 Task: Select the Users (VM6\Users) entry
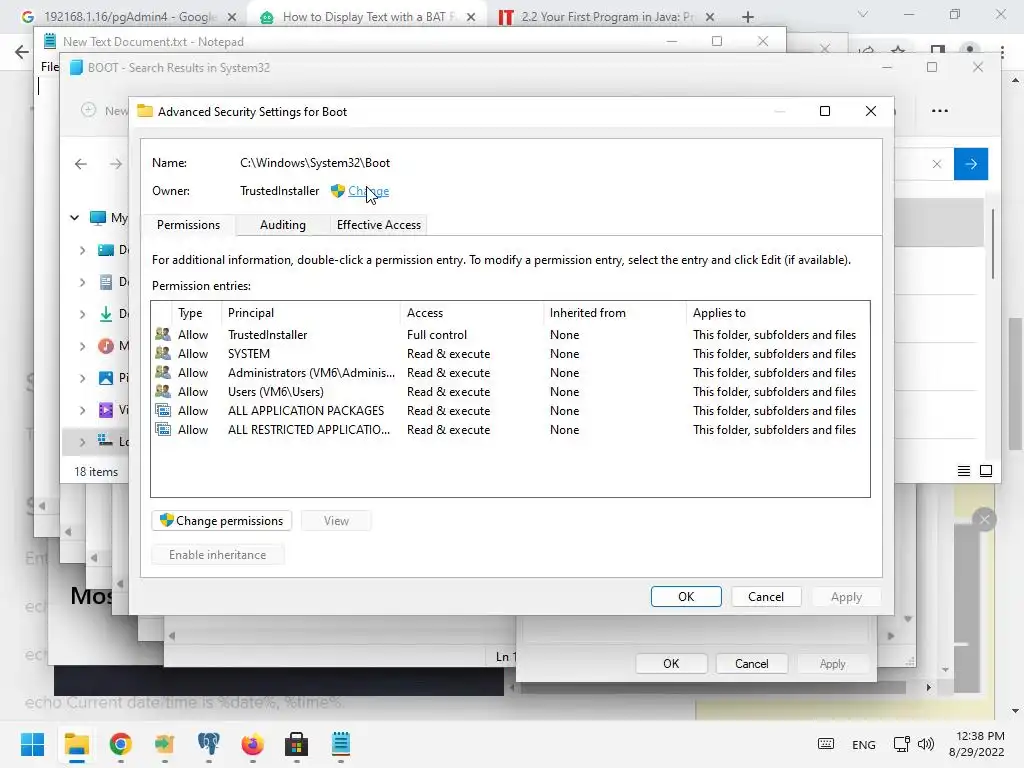[510, 391]
